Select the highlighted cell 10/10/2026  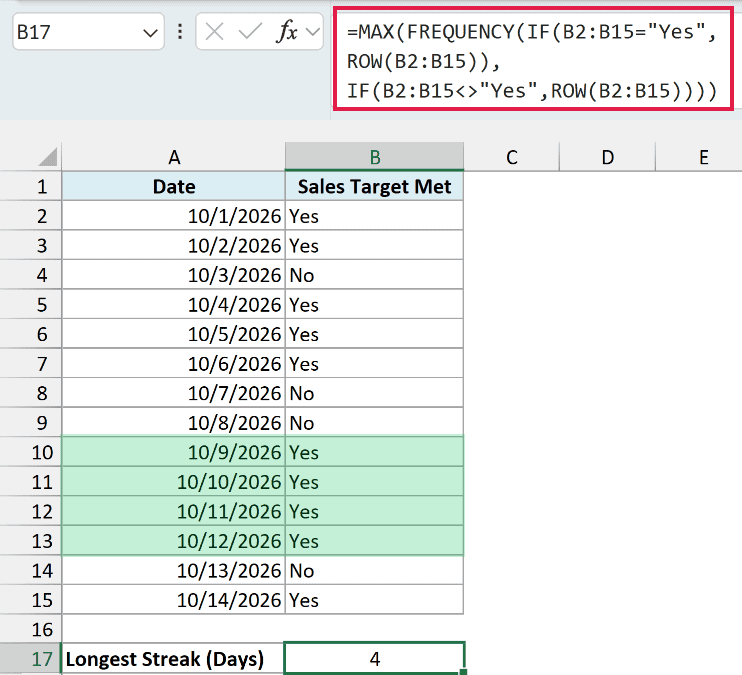pyautogui.click(x=174, y=481)
